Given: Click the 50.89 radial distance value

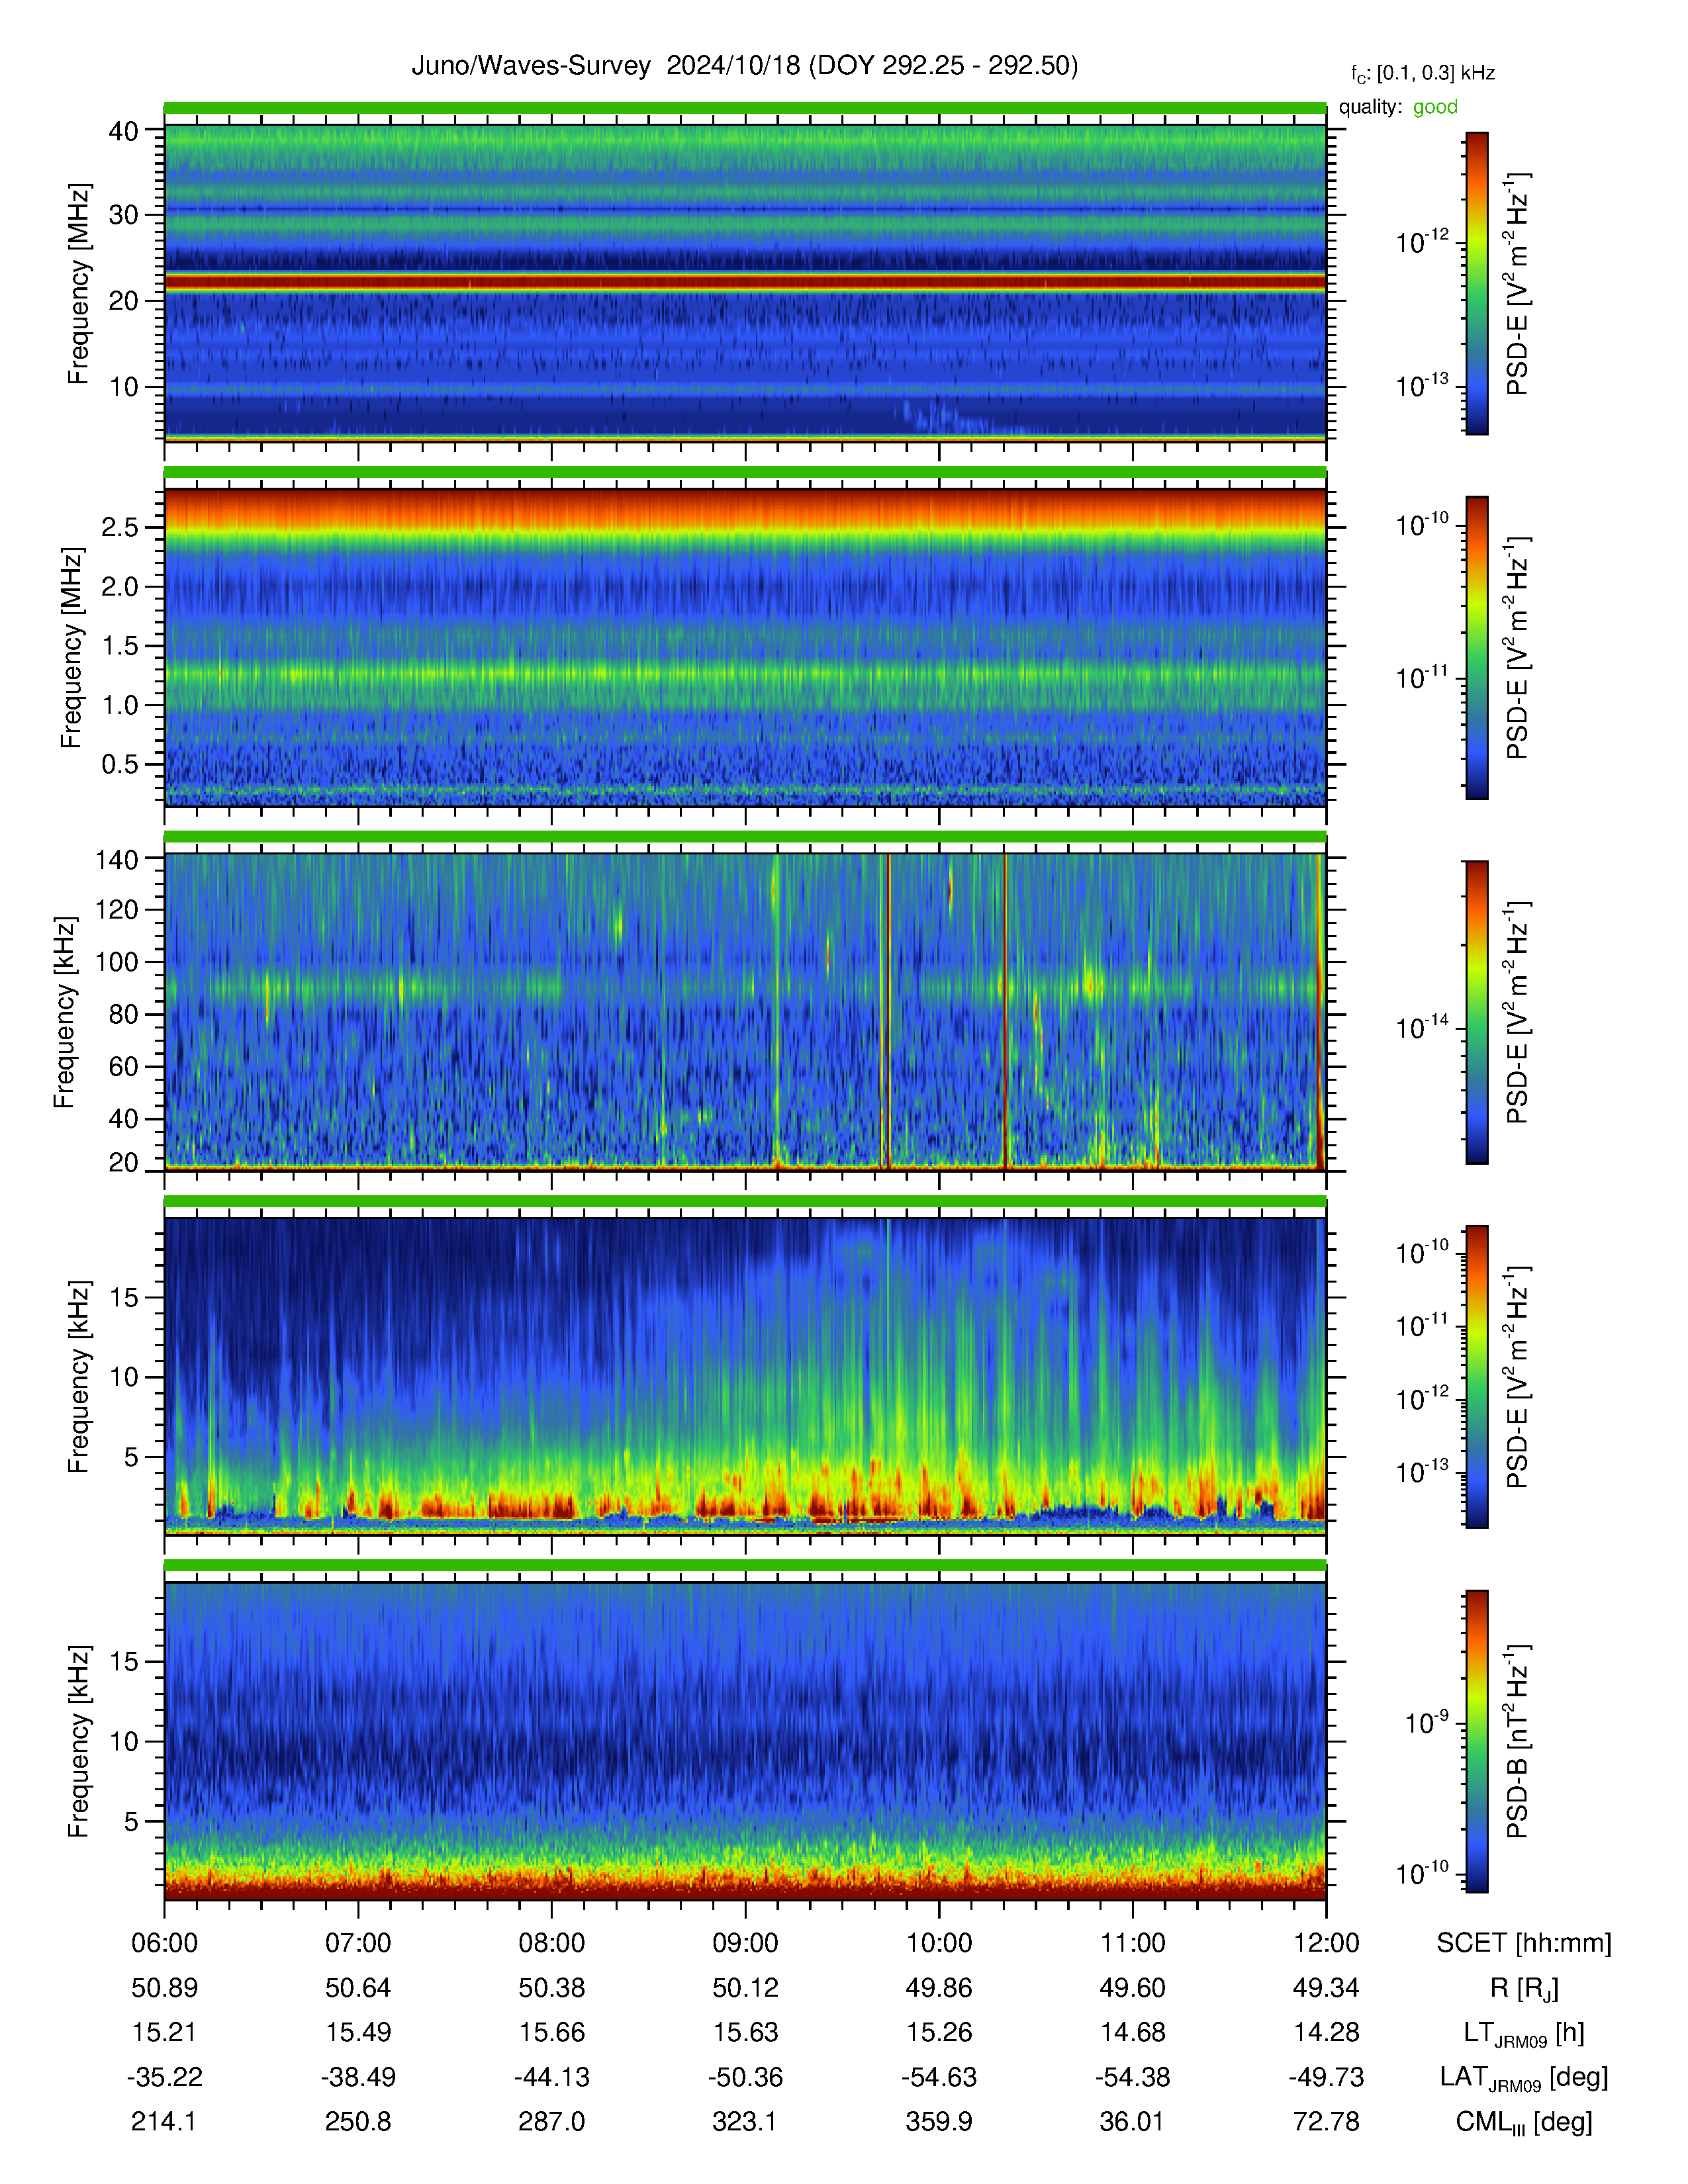Looking at the screenshot, I should [x=164, y=1988].
